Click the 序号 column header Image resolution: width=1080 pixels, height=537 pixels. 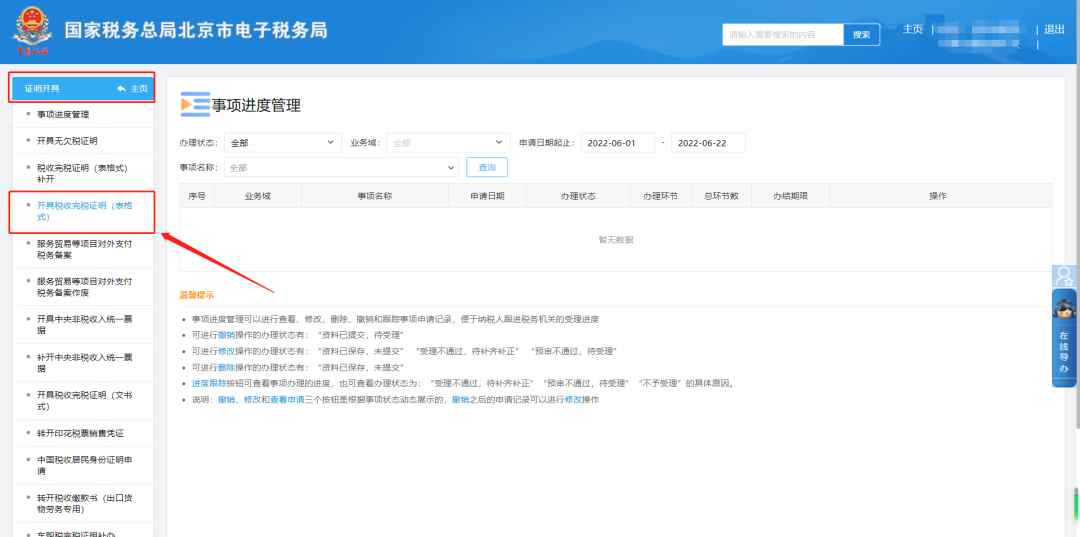(197, 196)
